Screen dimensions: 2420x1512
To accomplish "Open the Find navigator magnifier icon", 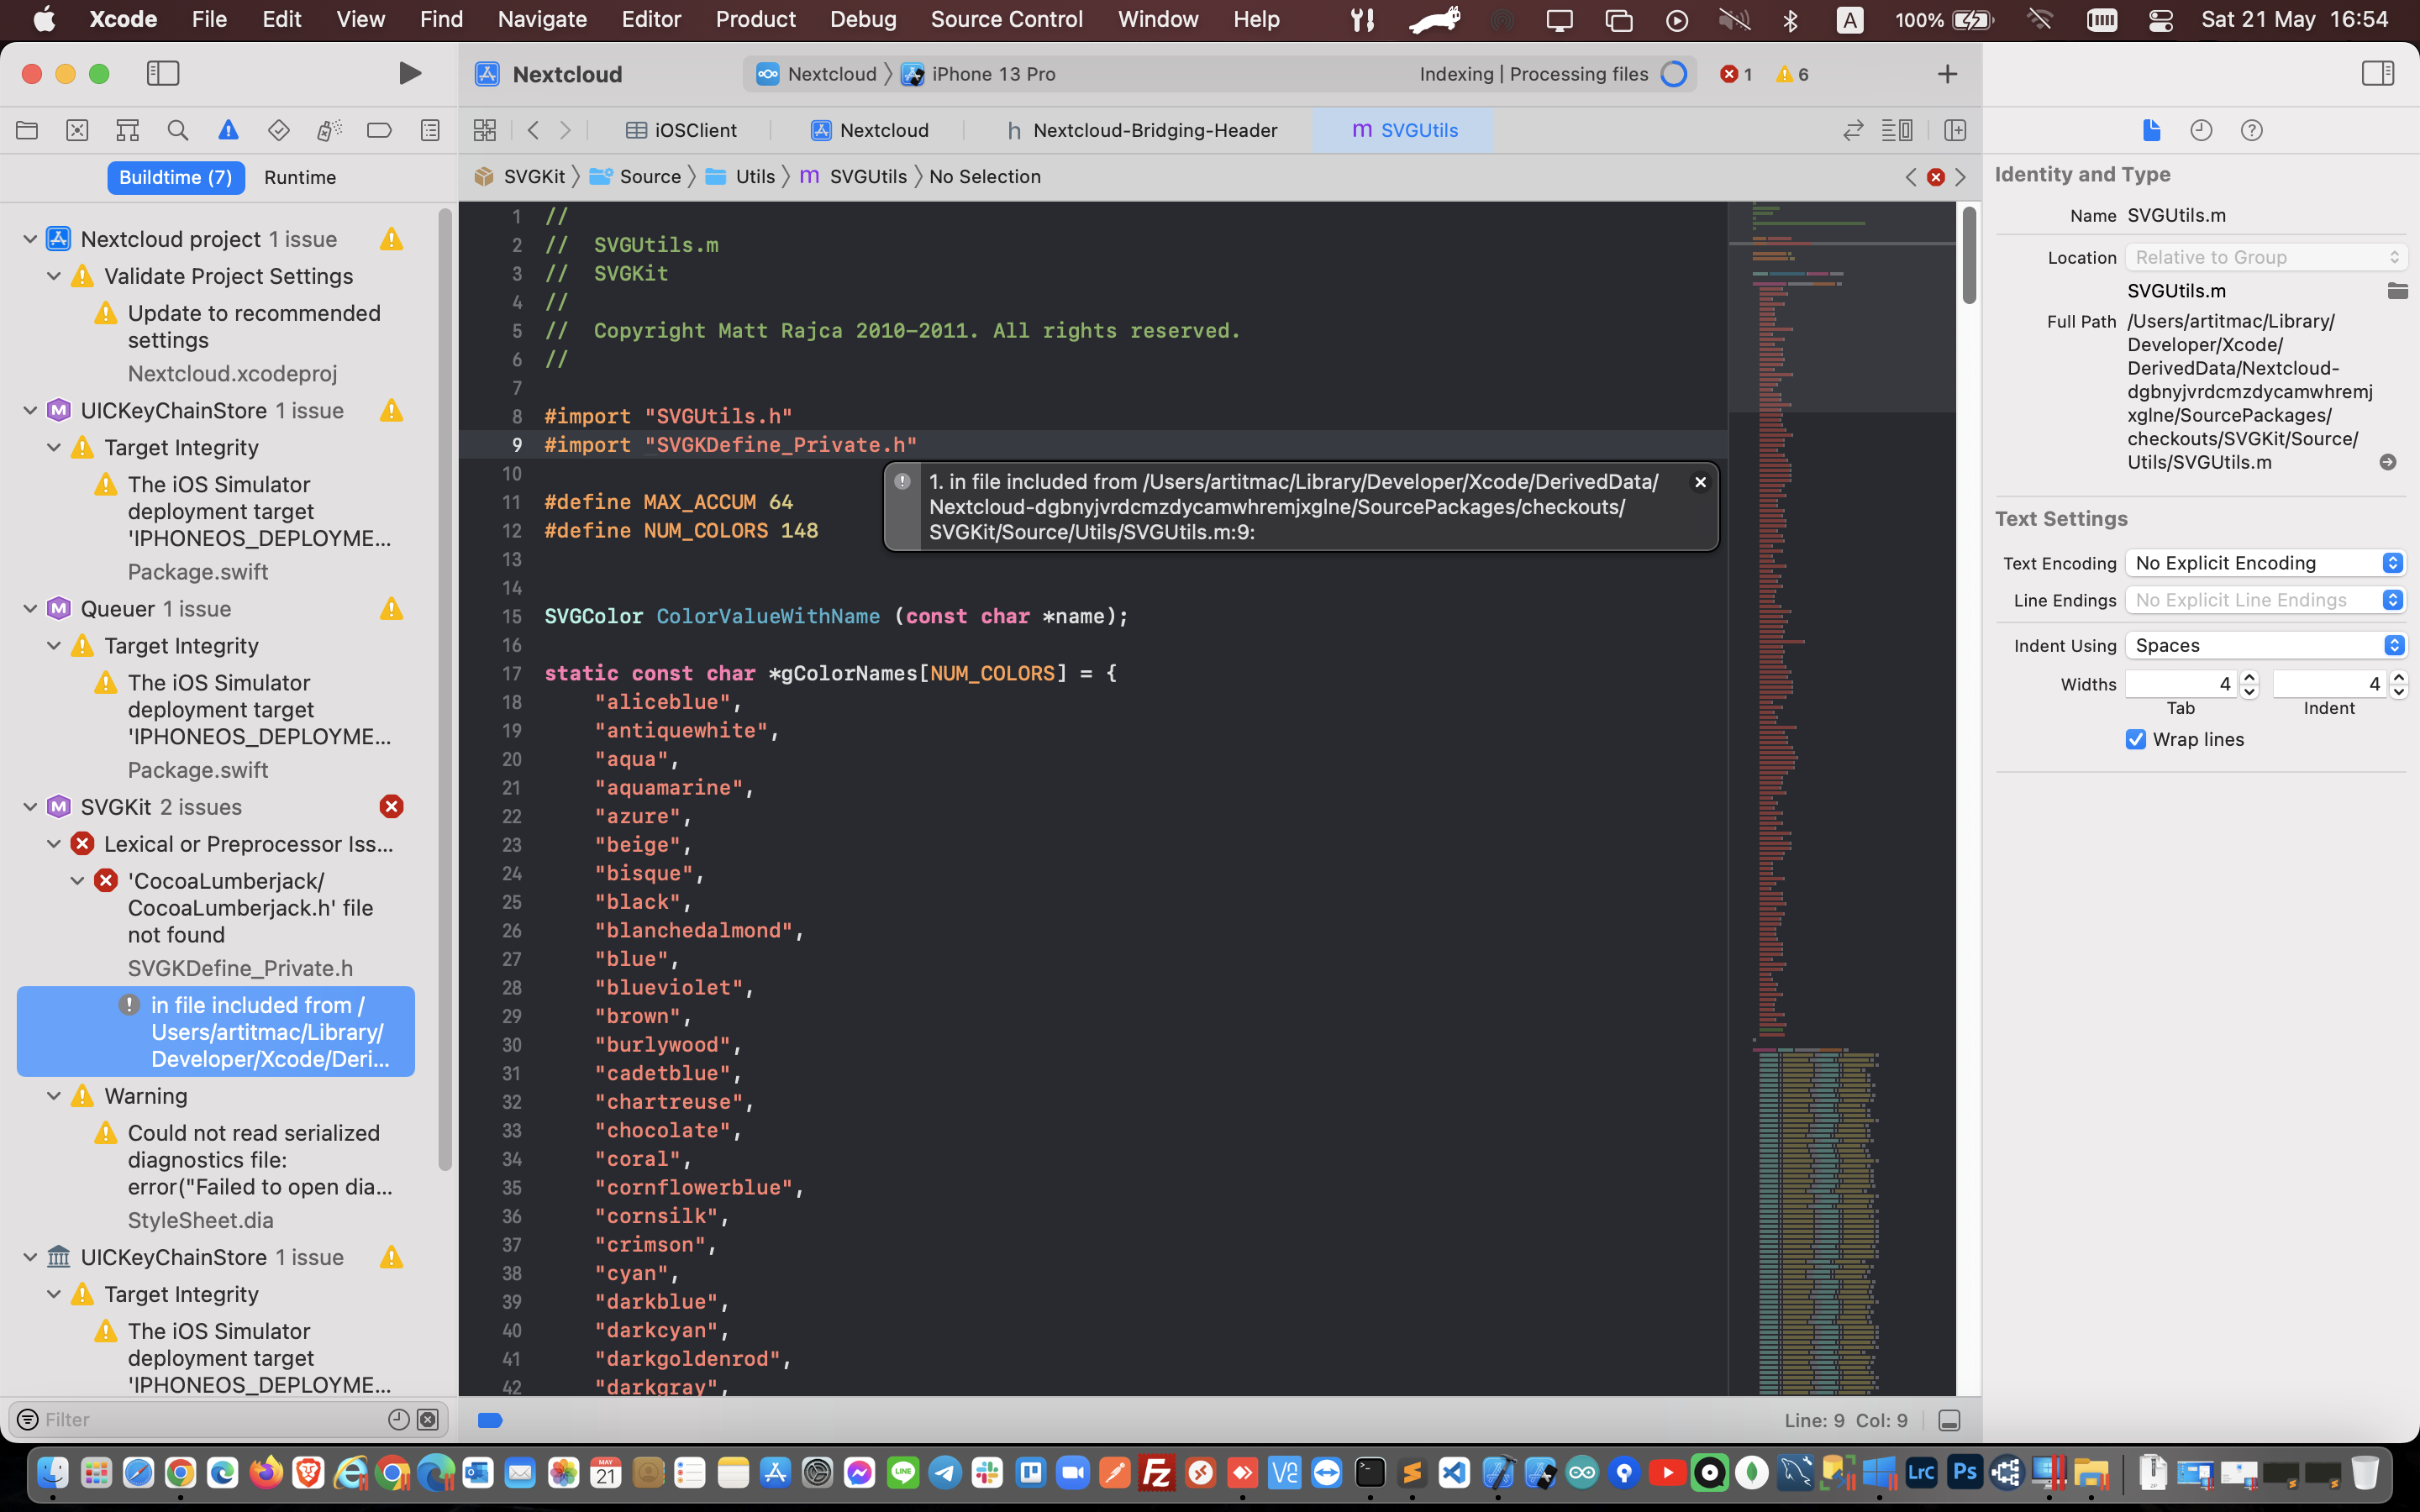I will point(178,130).
